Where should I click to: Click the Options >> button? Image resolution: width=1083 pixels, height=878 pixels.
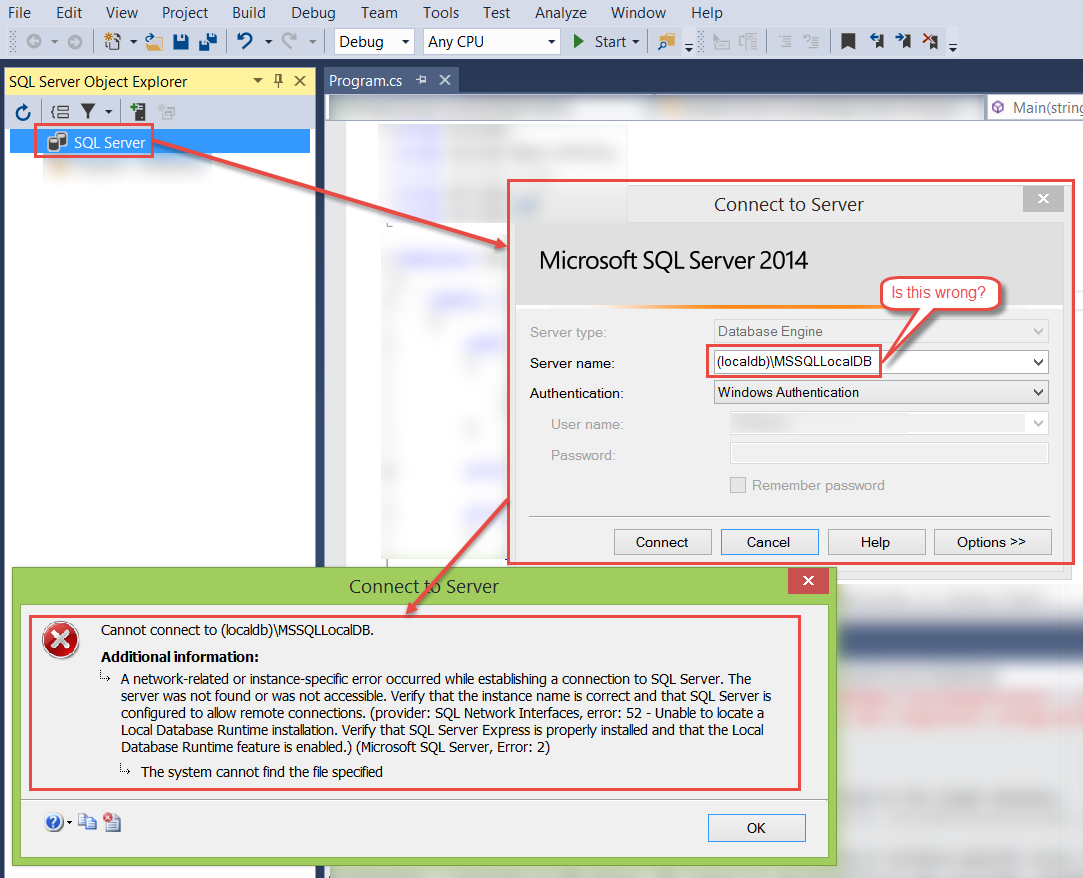[x=992, y=542]
